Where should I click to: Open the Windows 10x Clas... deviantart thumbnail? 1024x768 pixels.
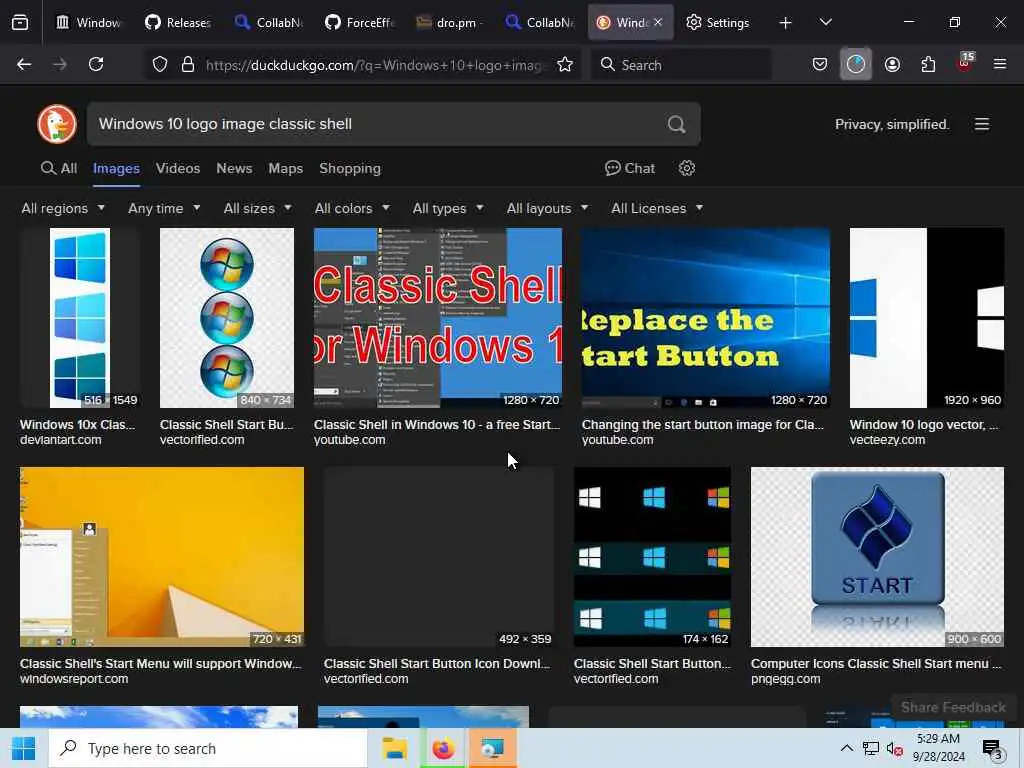coord(80,318)
